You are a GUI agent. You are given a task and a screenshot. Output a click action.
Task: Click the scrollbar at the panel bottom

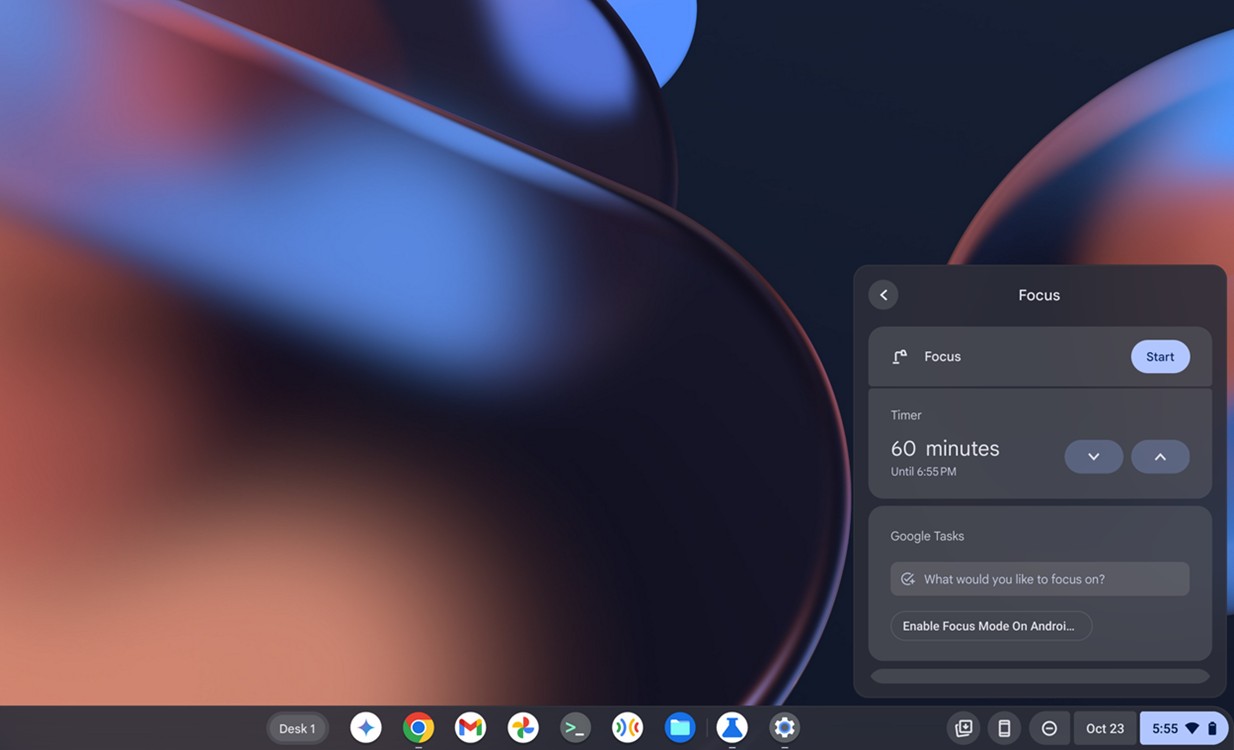(x=1039, y=676)
